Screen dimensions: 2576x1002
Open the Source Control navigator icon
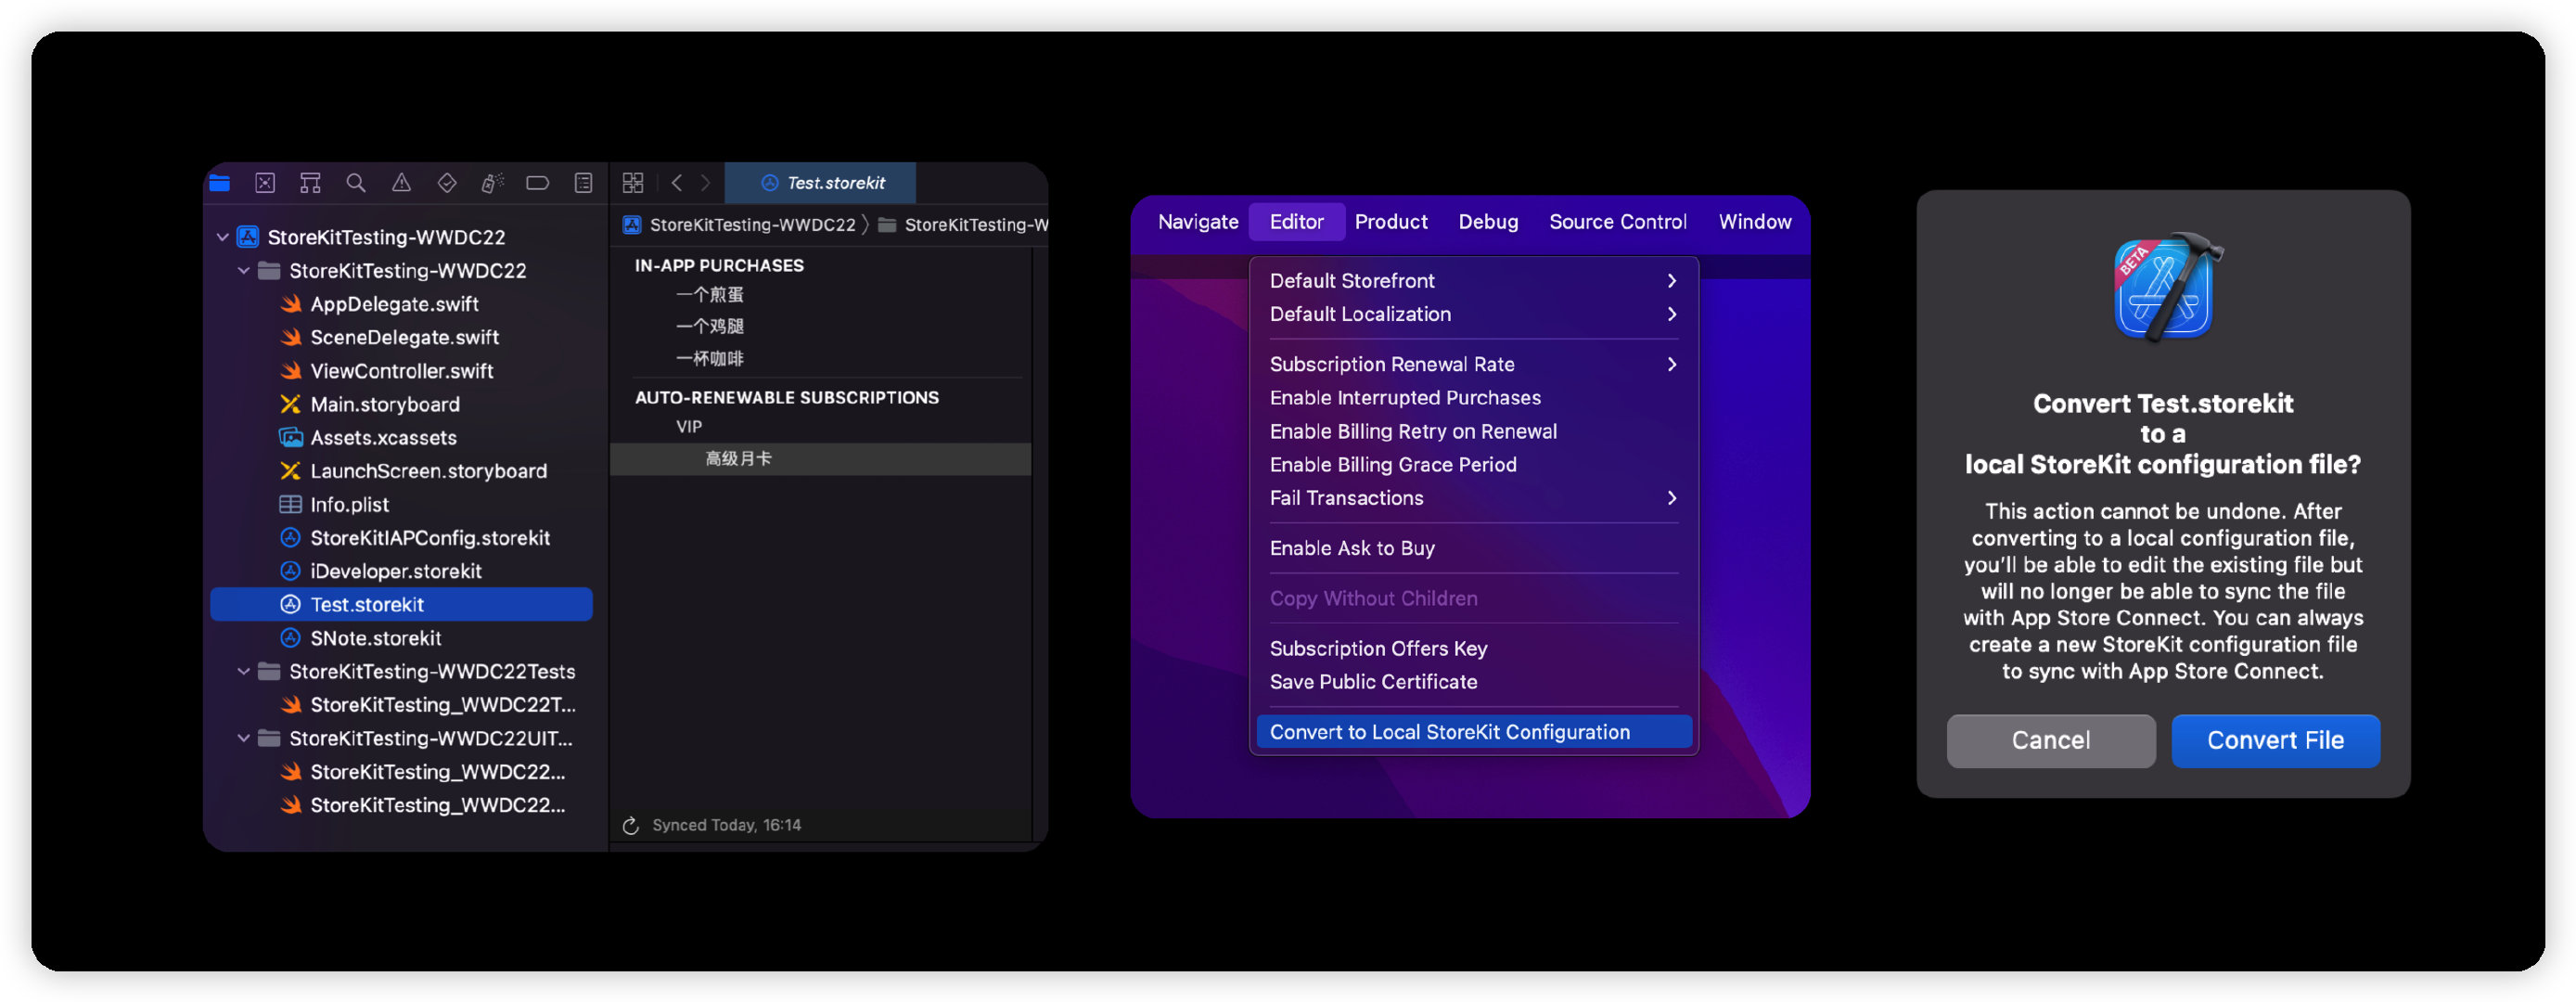(x=265, y=183)
